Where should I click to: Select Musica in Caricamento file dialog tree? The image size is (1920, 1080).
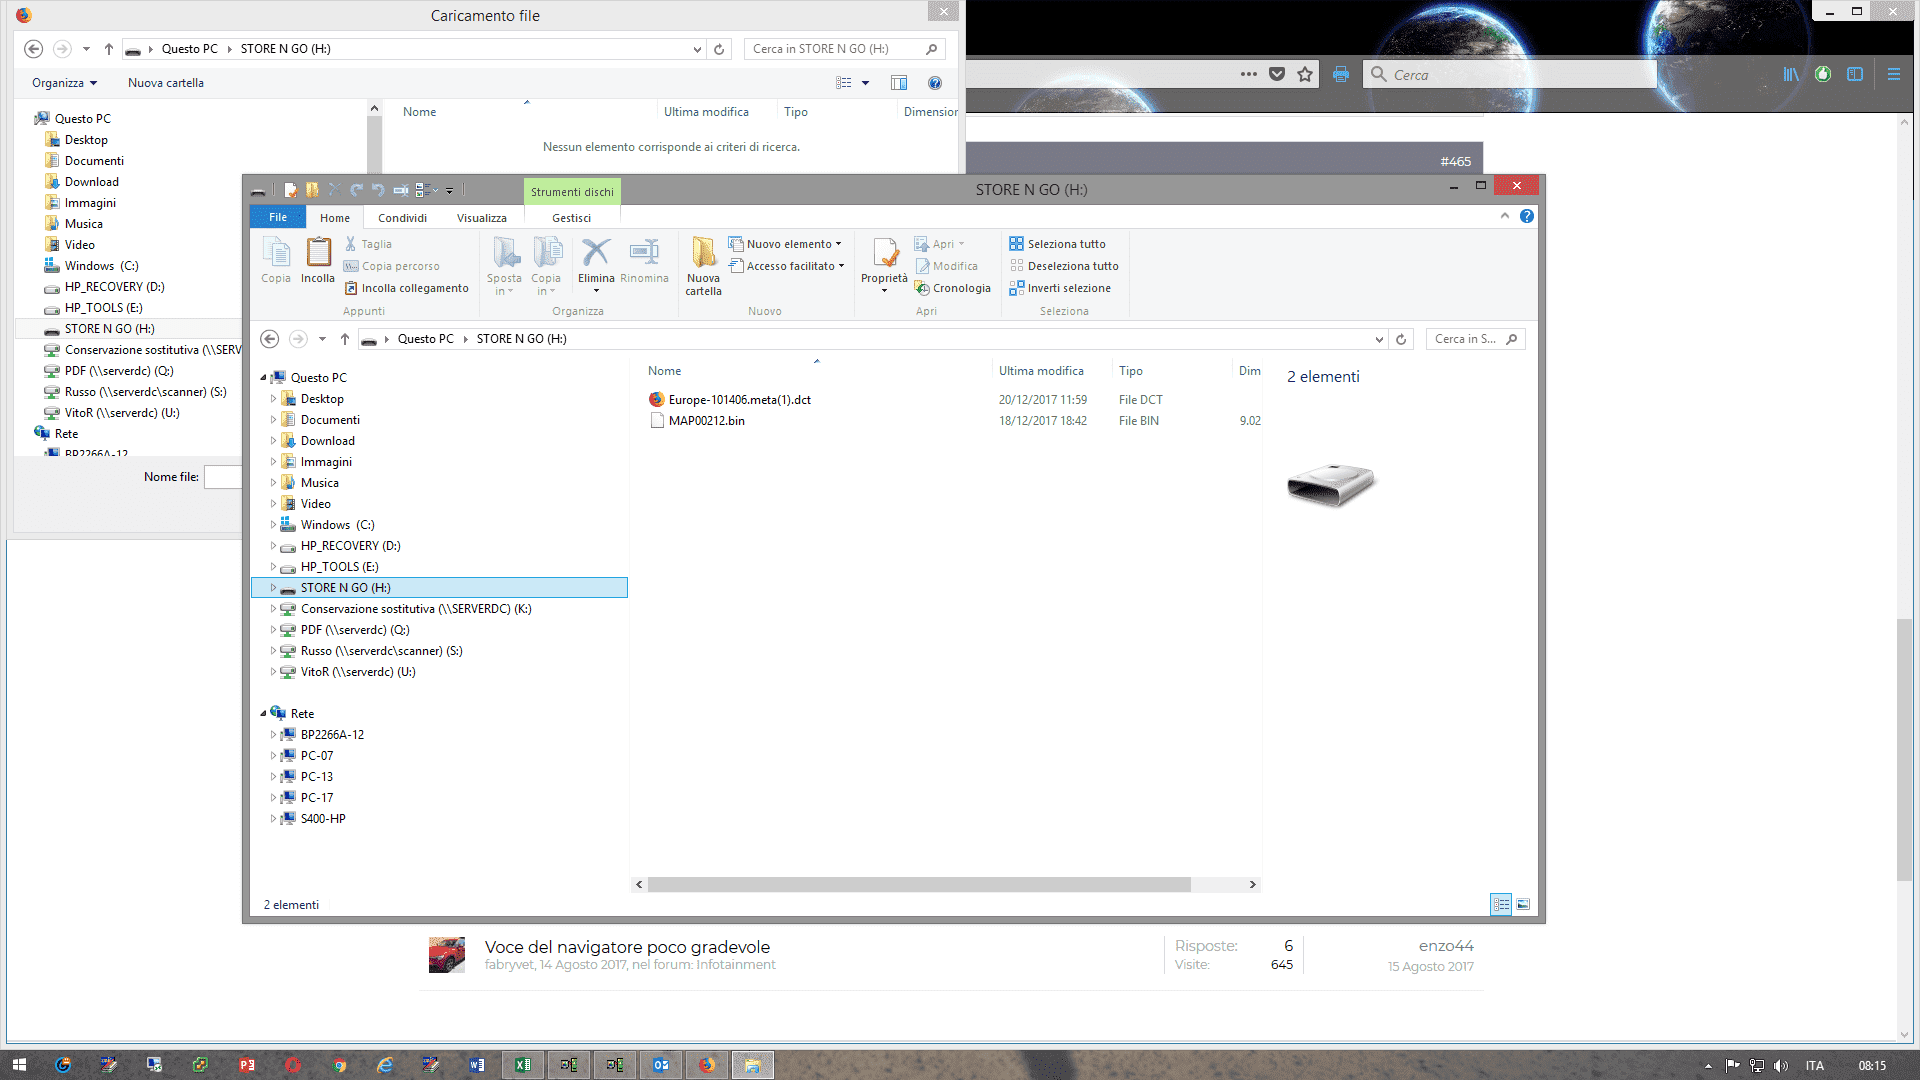click(x=84, y=224)
